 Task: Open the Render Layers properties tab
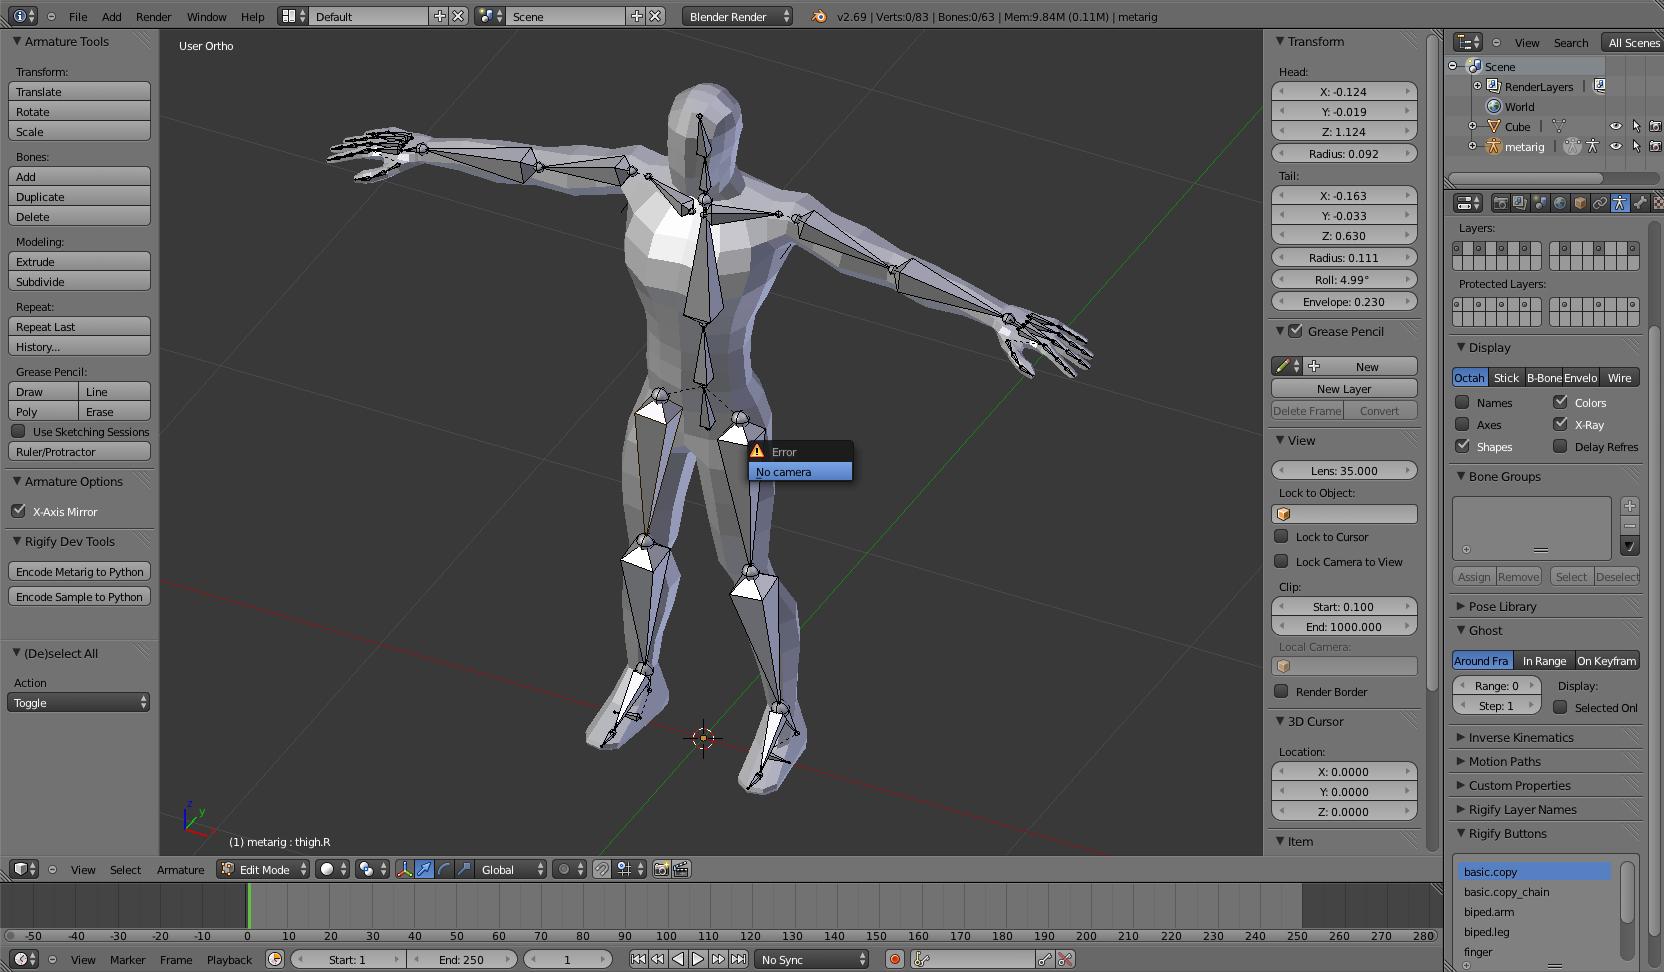(1519, 203)
